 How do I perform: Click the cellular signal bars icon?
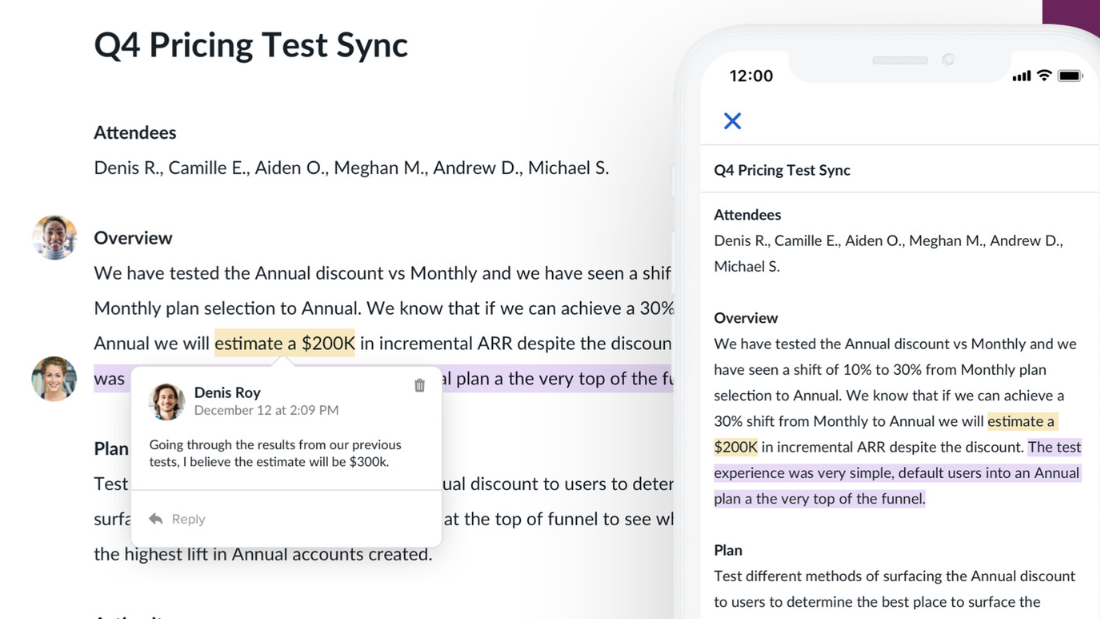click(x=1021, y=76)
